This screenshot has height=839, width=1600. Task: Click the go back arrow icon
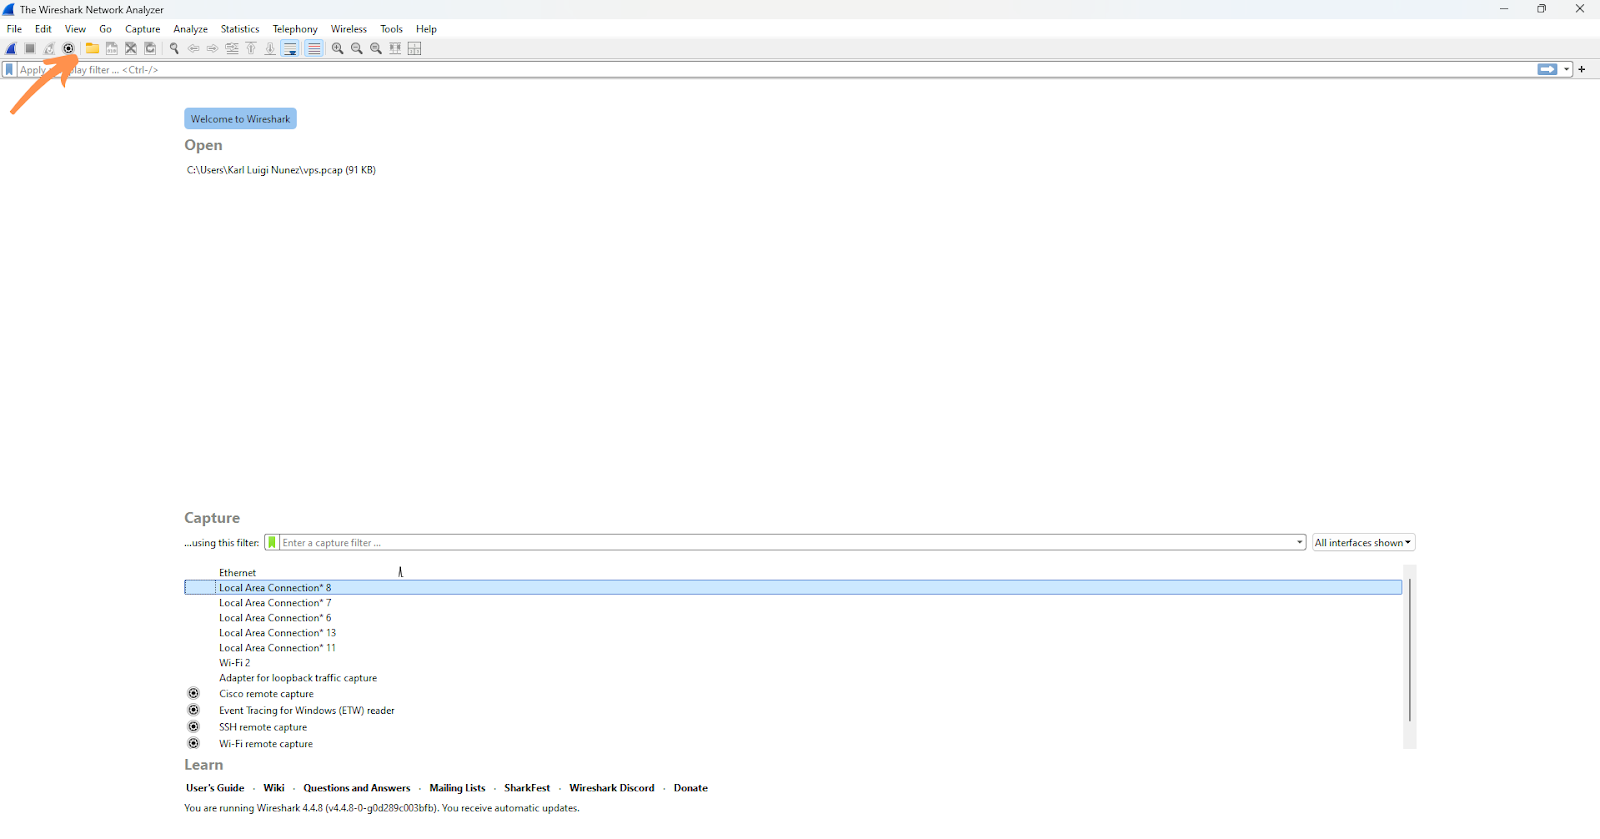click(193, 48)
